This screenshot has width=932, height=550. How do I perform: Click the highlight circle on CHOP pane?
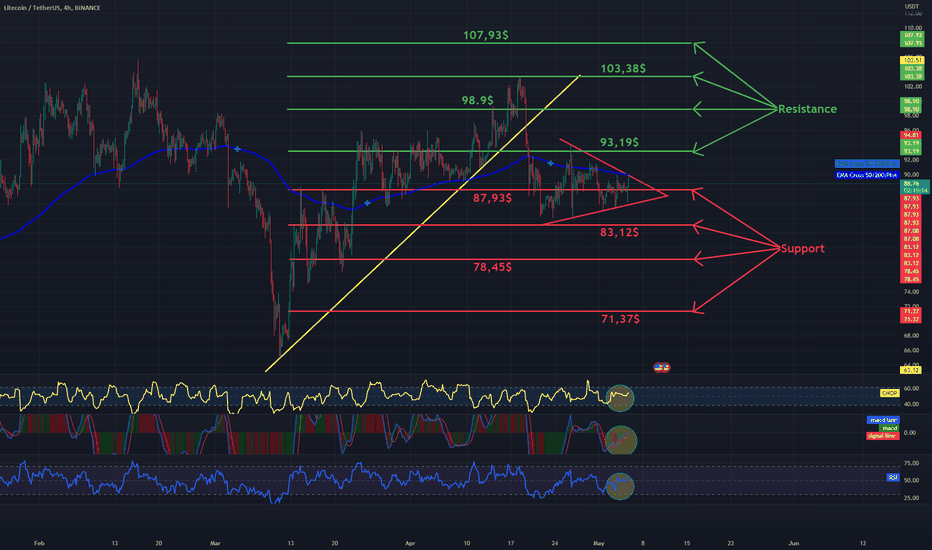[x=620, y=398]
